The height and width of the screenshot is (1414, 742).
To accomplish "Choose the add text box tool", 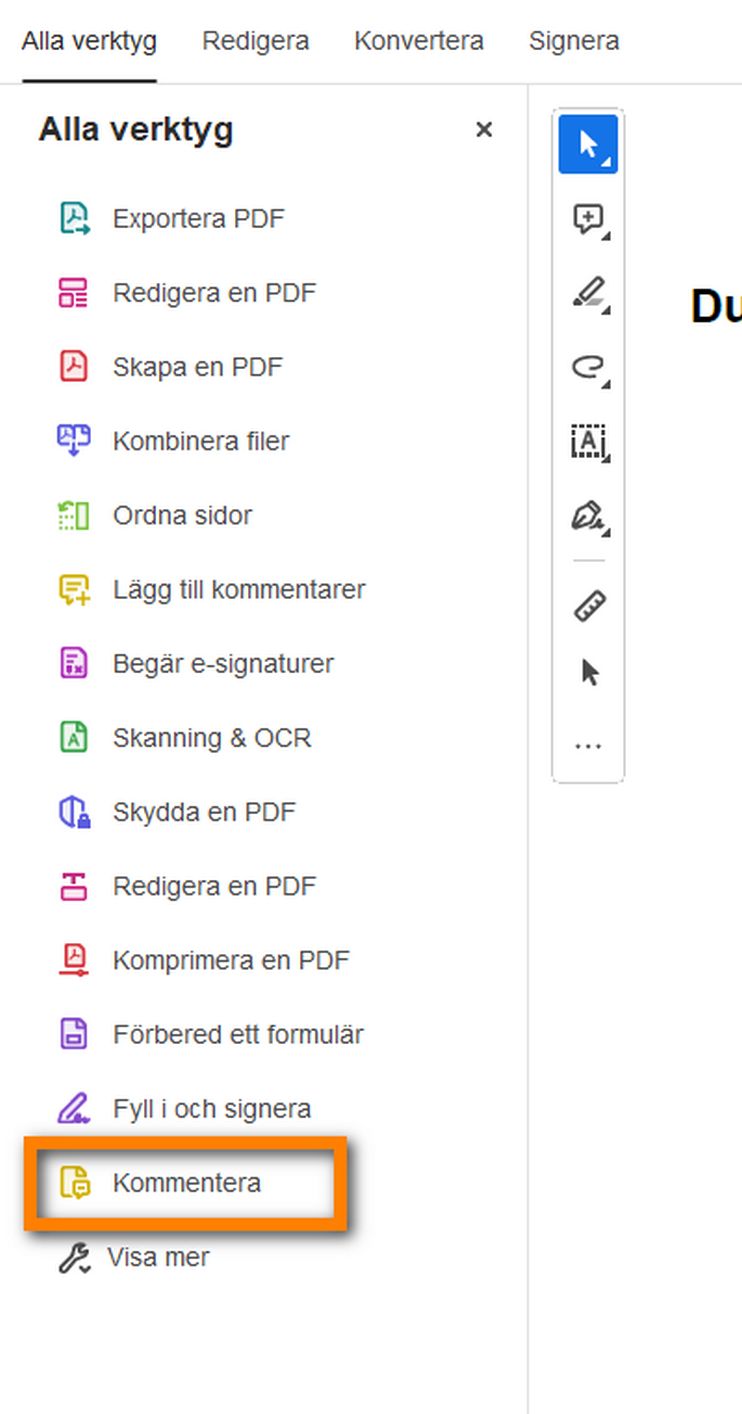I will [x=586, y=442].
